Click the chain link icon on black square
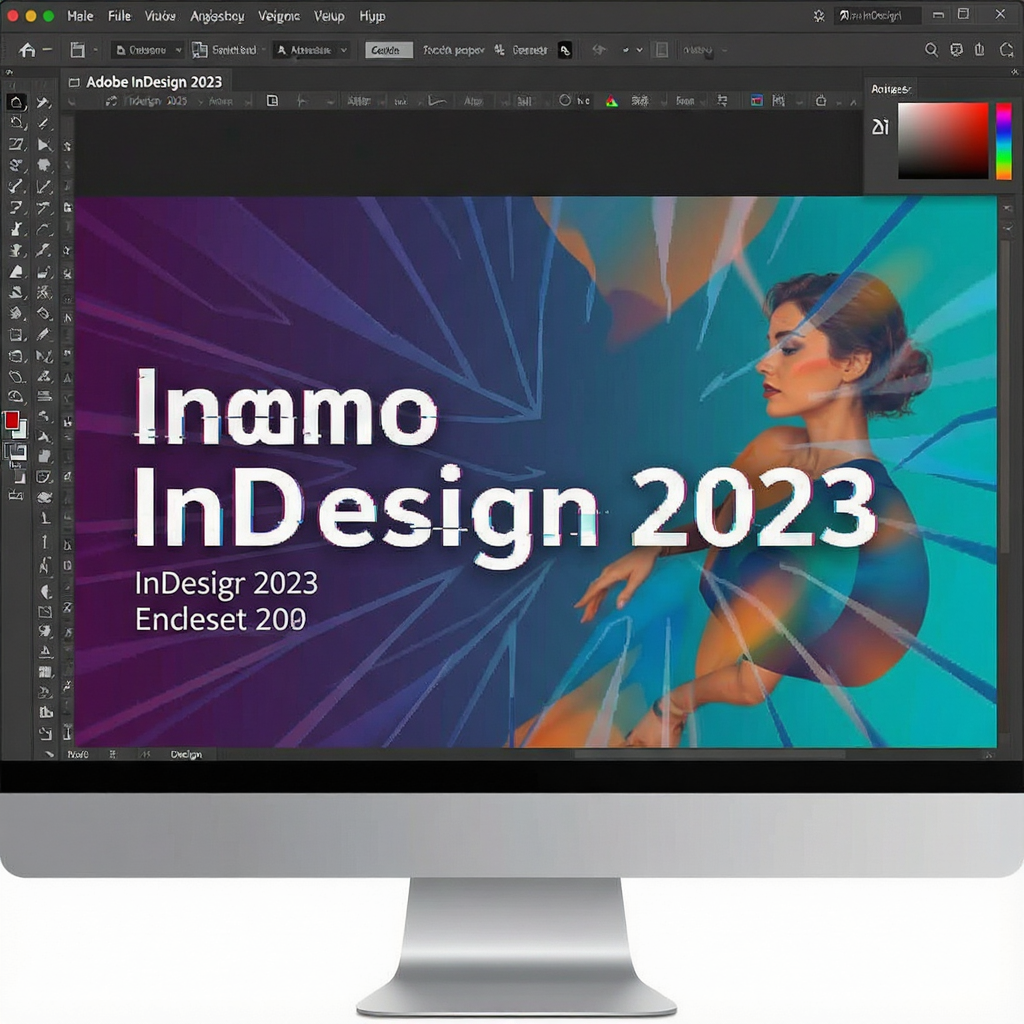This screenshot has height=1024, width=1024. click(565, 50)
